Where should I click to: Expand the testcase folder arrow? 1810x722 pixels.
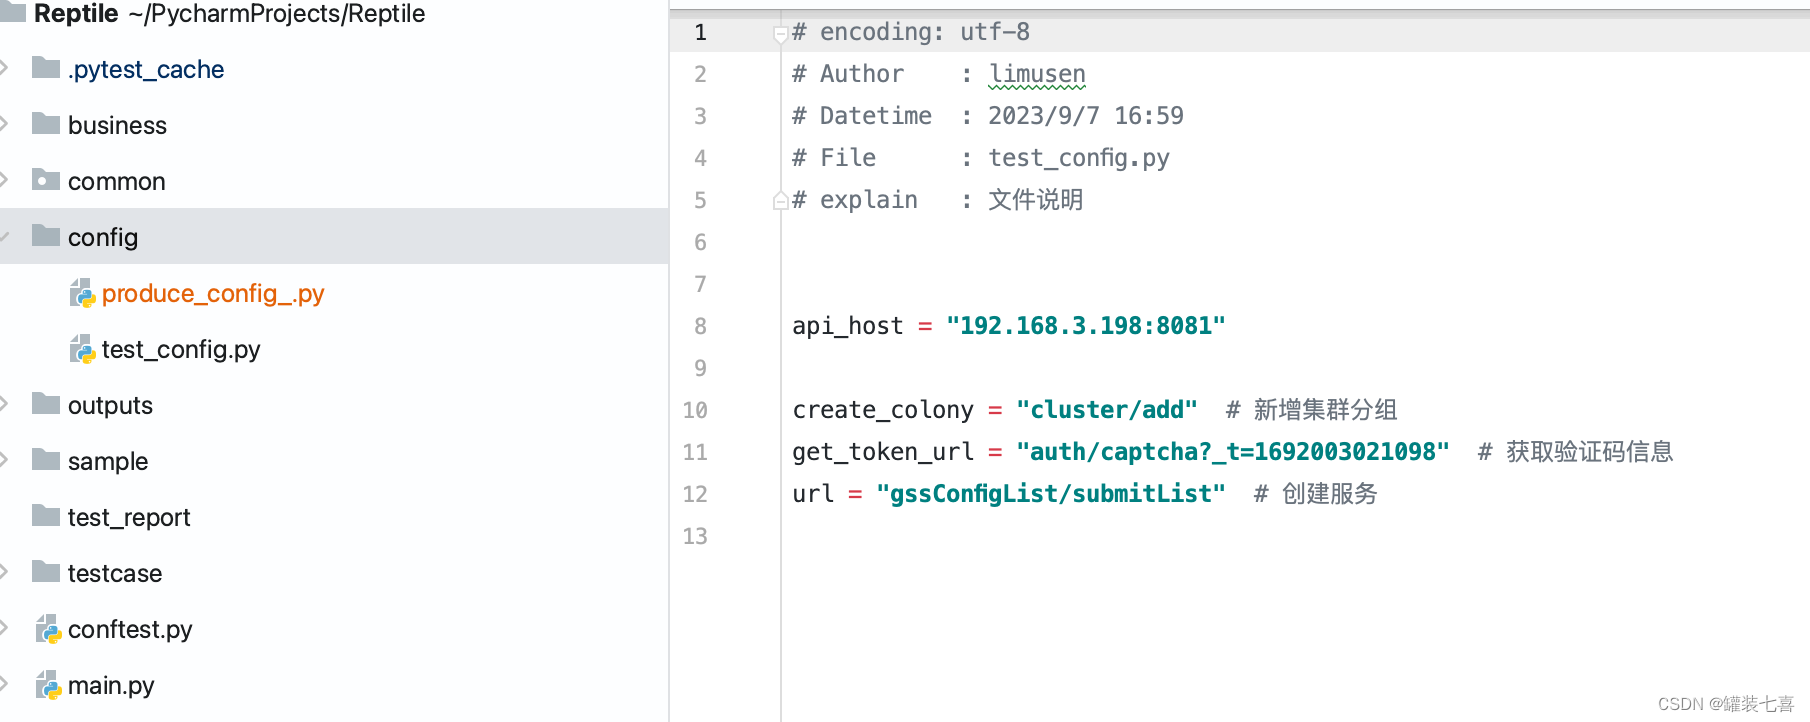[x=4, y=572]
